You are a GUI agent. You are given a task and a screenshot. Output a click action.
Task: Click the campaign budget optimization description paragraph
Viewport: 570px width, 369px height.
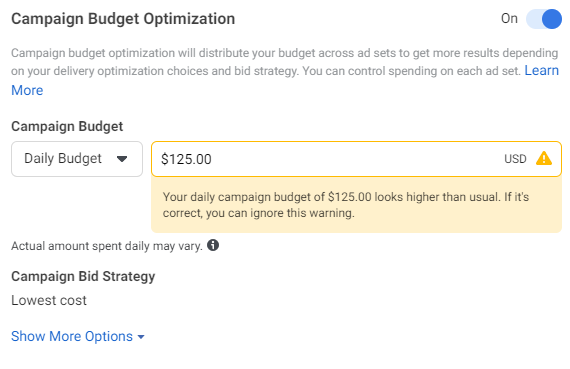pyautogui.click(x=285, y=71)
